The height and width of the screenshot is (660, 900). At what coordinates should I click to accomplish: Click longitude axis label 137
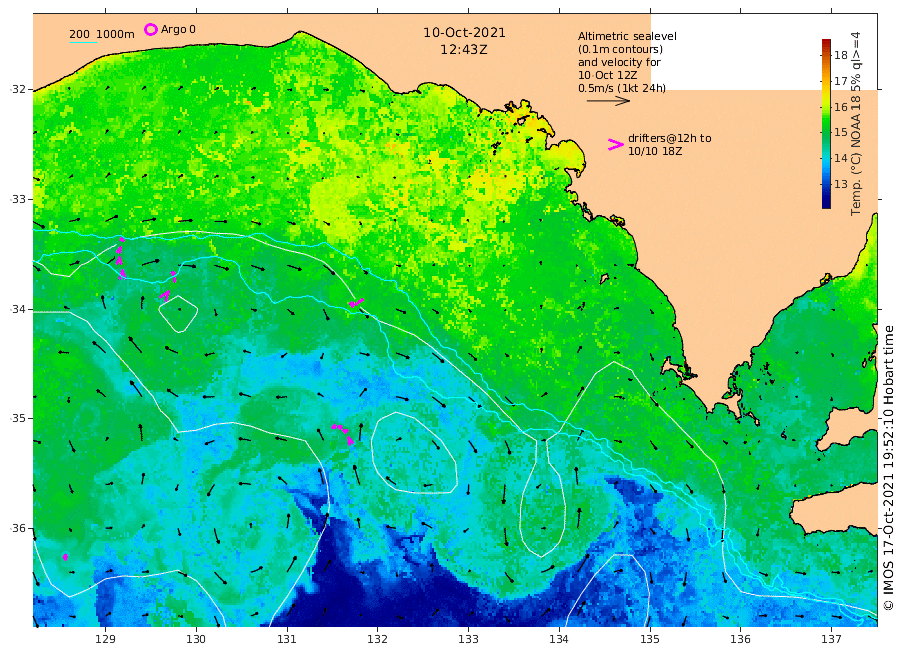coord(831,639)
